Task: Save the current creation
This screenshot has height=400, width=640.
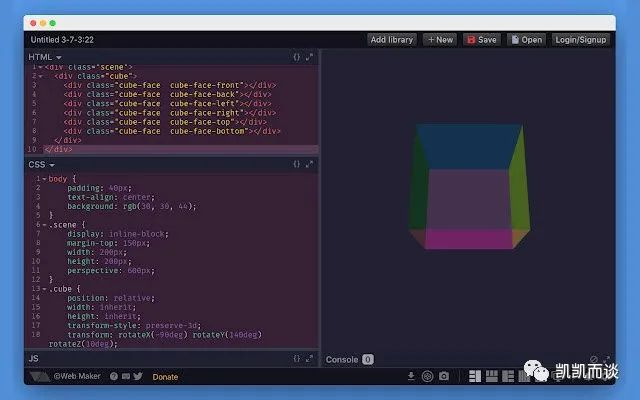Action: (482, 40)
